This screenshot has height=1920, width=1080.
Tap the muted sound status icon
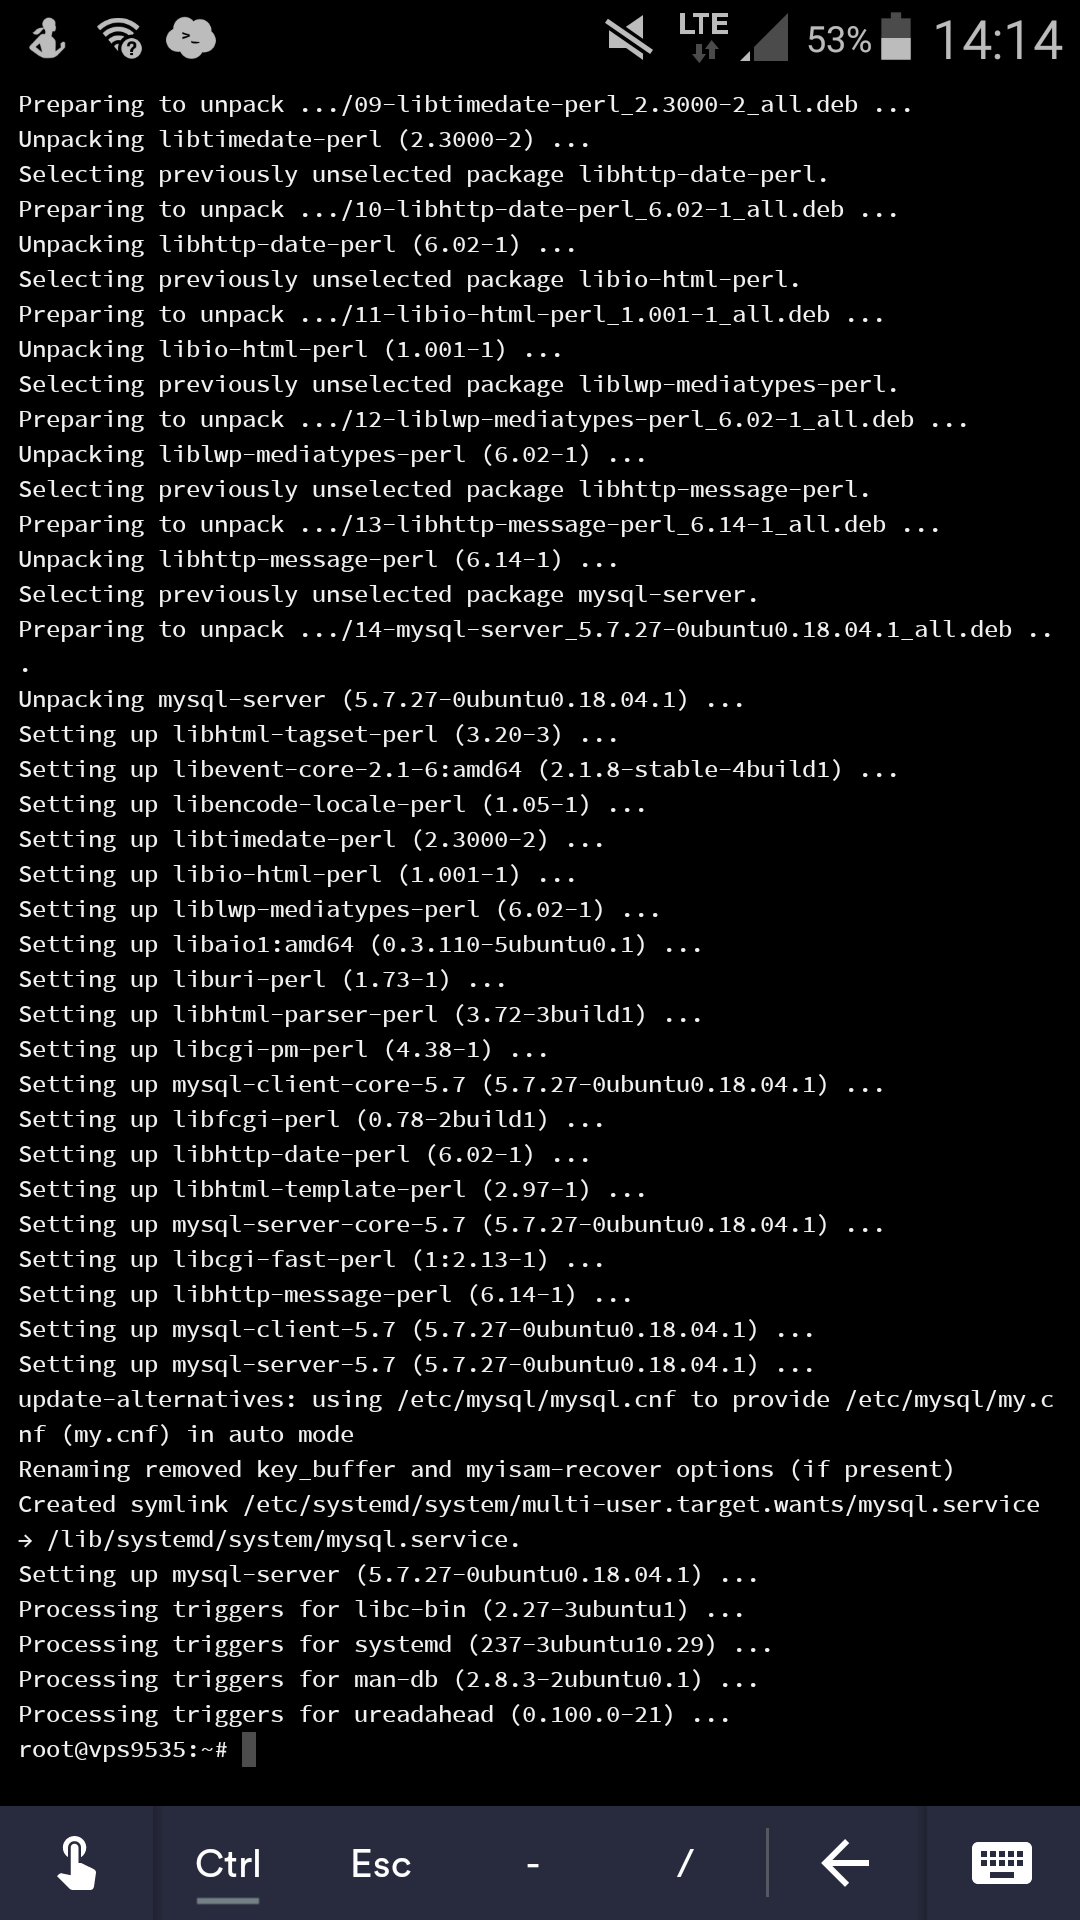[x=629, y=39]
